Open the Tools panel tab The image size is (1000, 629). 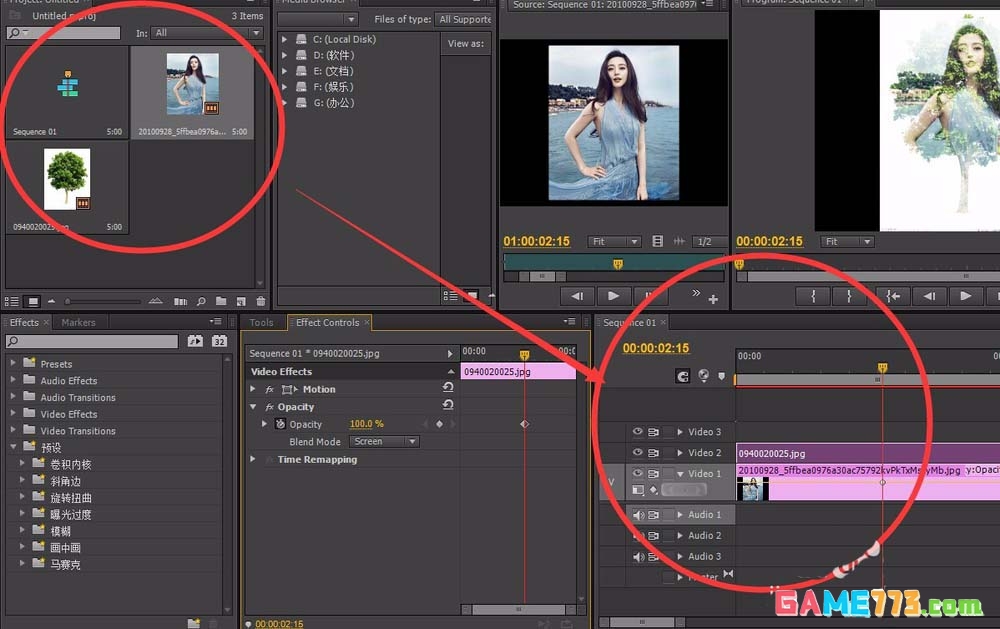tap(262, 322)
